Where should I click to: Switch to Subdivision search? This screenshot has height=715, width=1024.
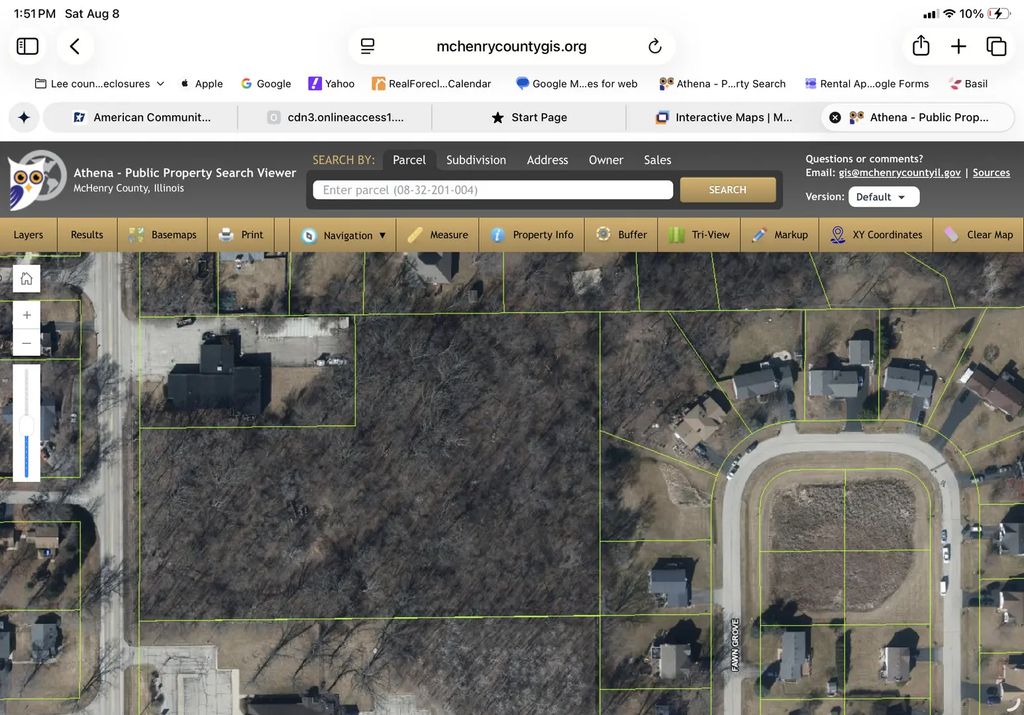click(x=476, y=160)
